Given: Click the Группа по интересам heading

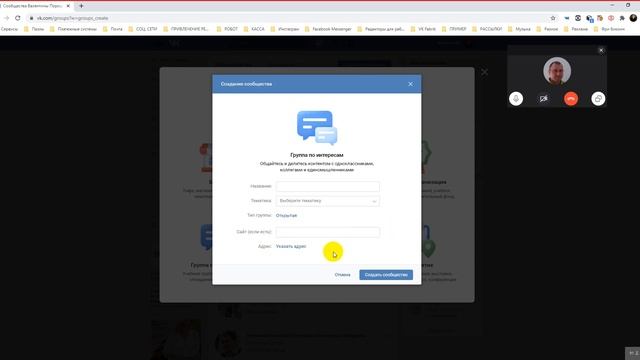Looking at the screenshot, I should coord(317,155).
